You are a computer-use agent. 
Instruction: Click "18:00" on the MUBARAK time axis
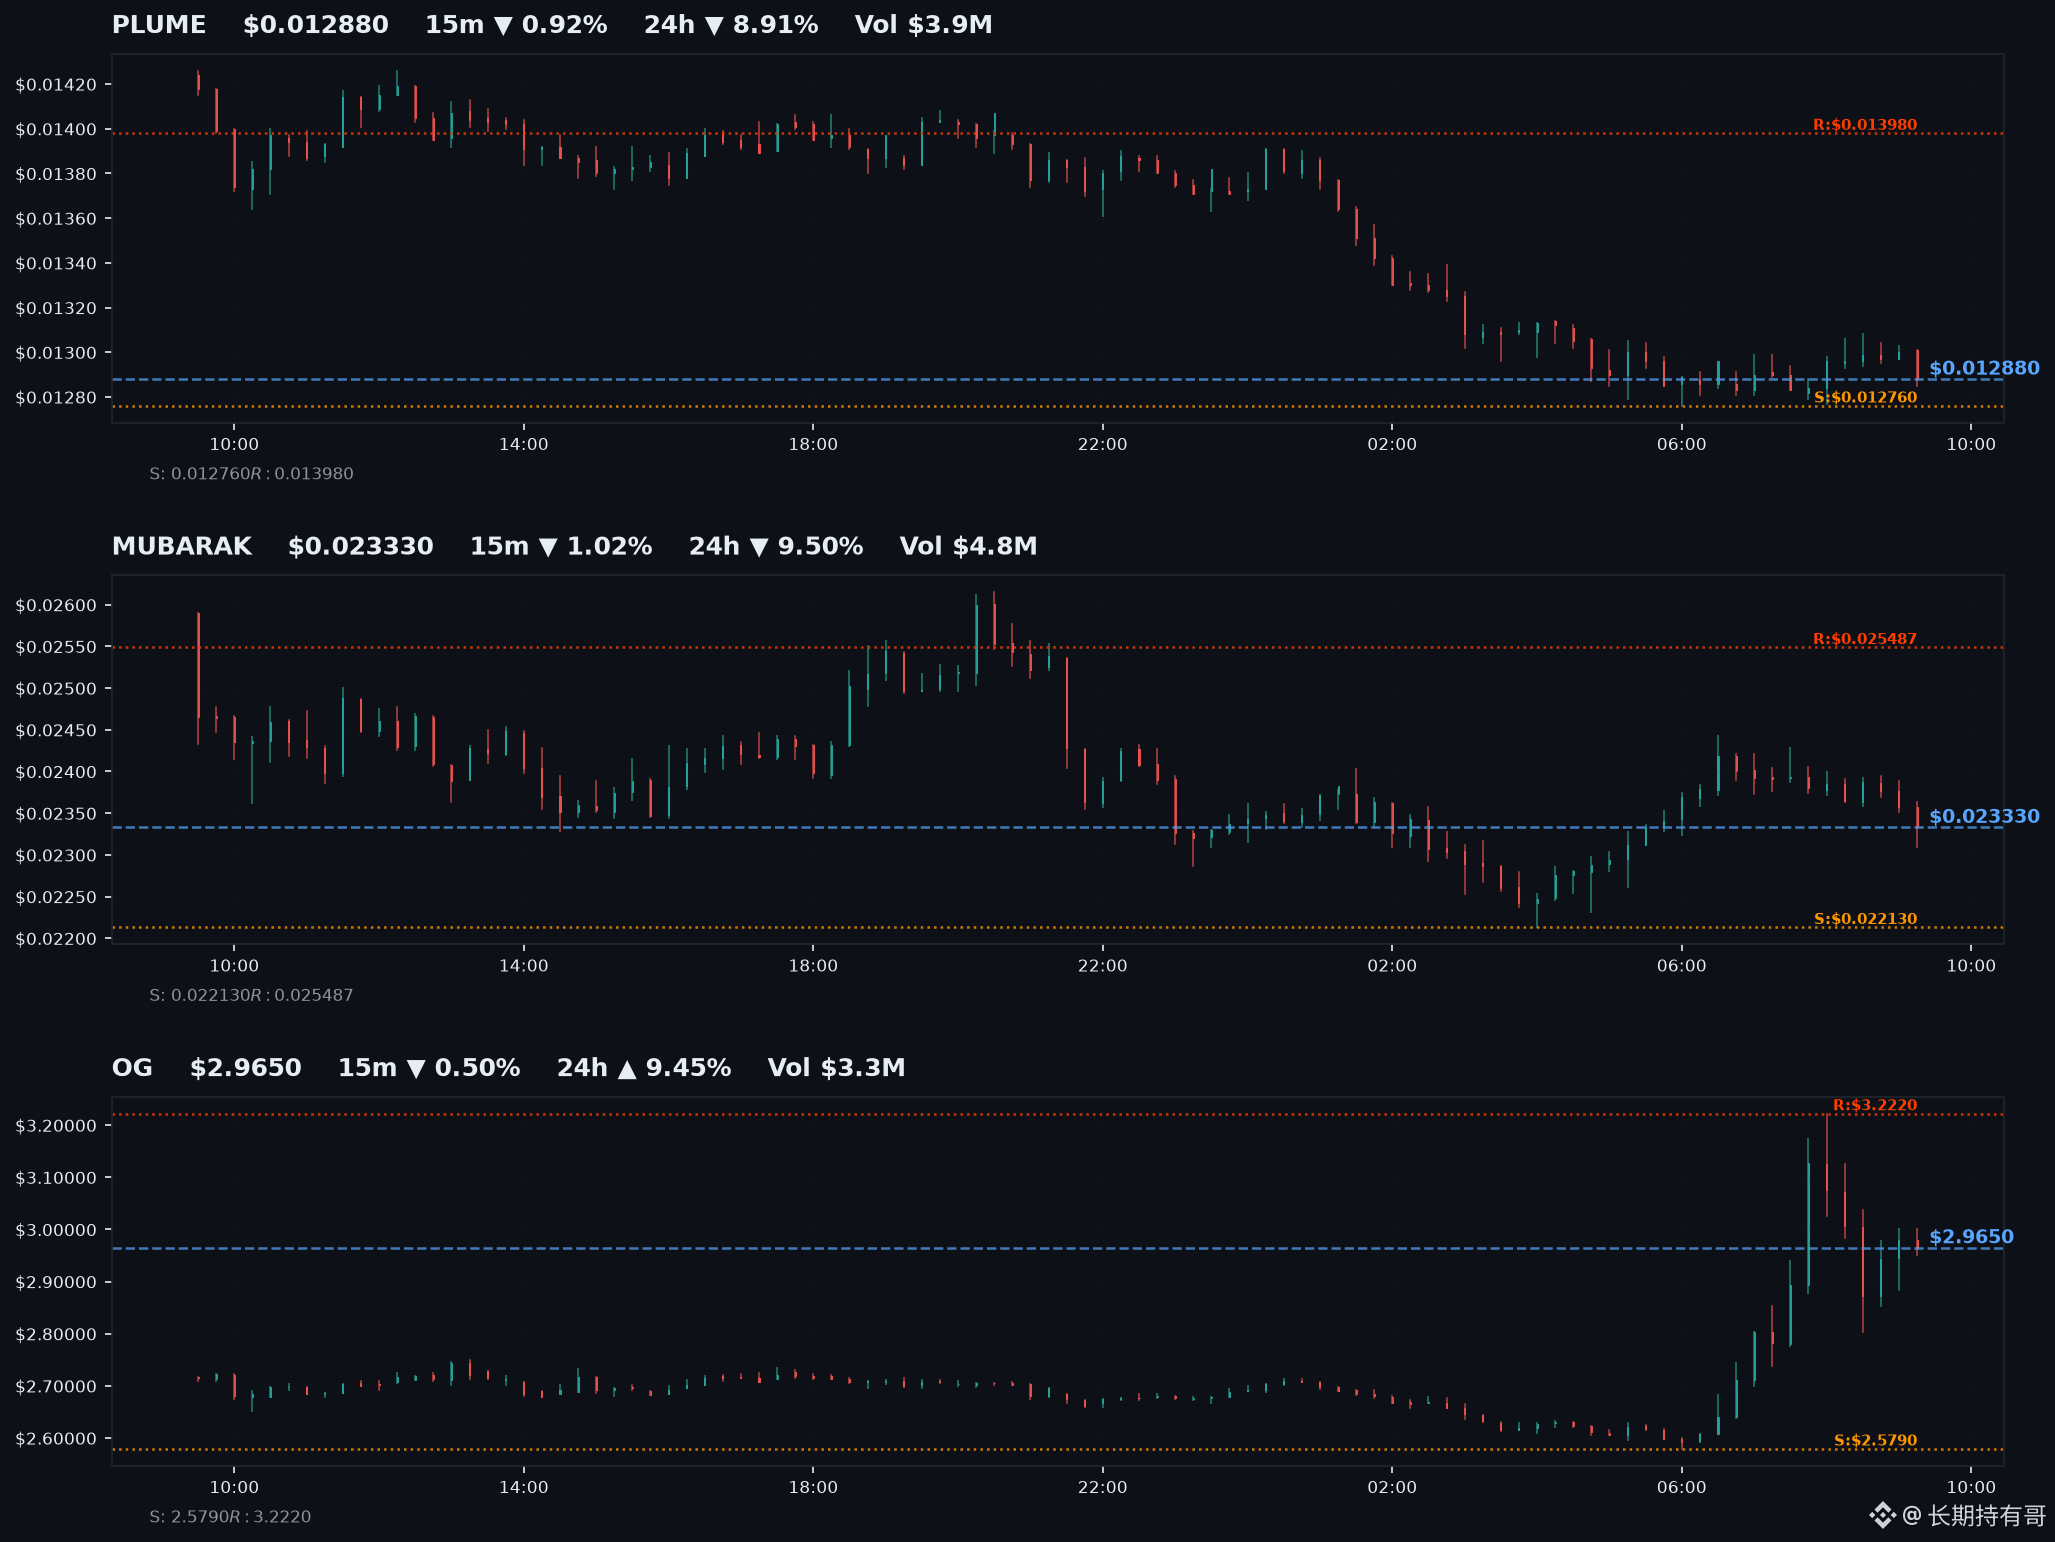pos(813,966)
